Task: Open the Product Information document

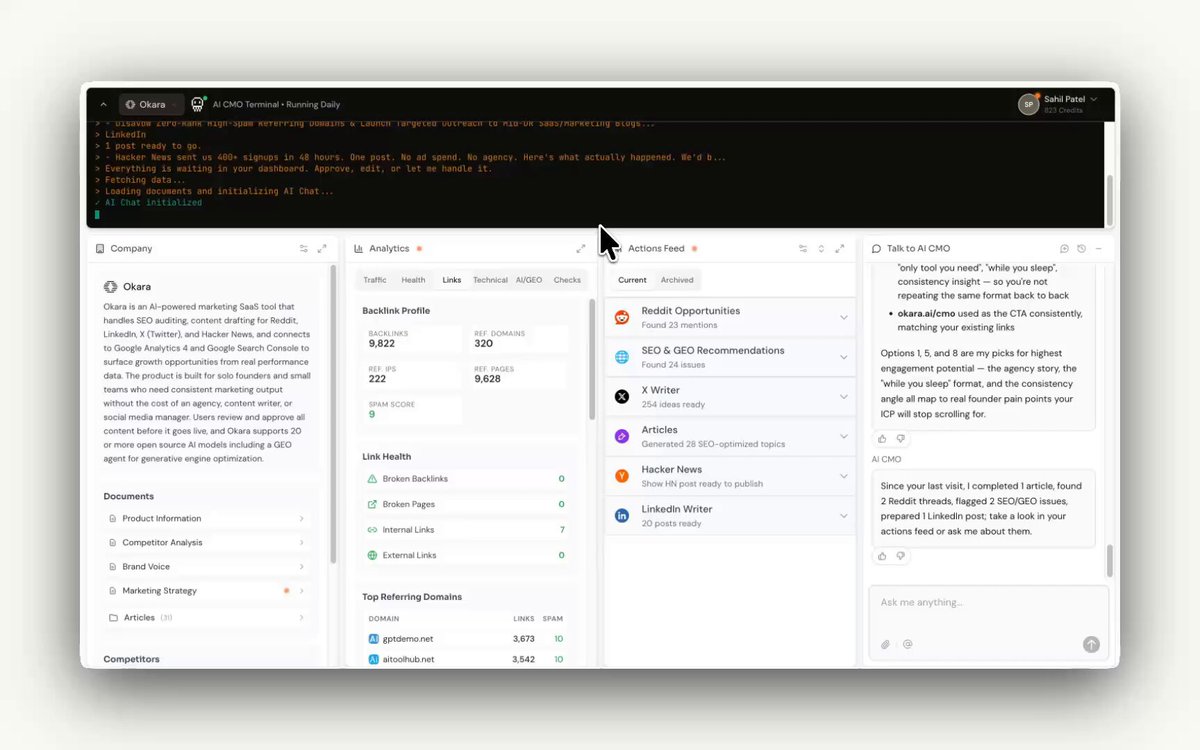Action: pos(207,518)
